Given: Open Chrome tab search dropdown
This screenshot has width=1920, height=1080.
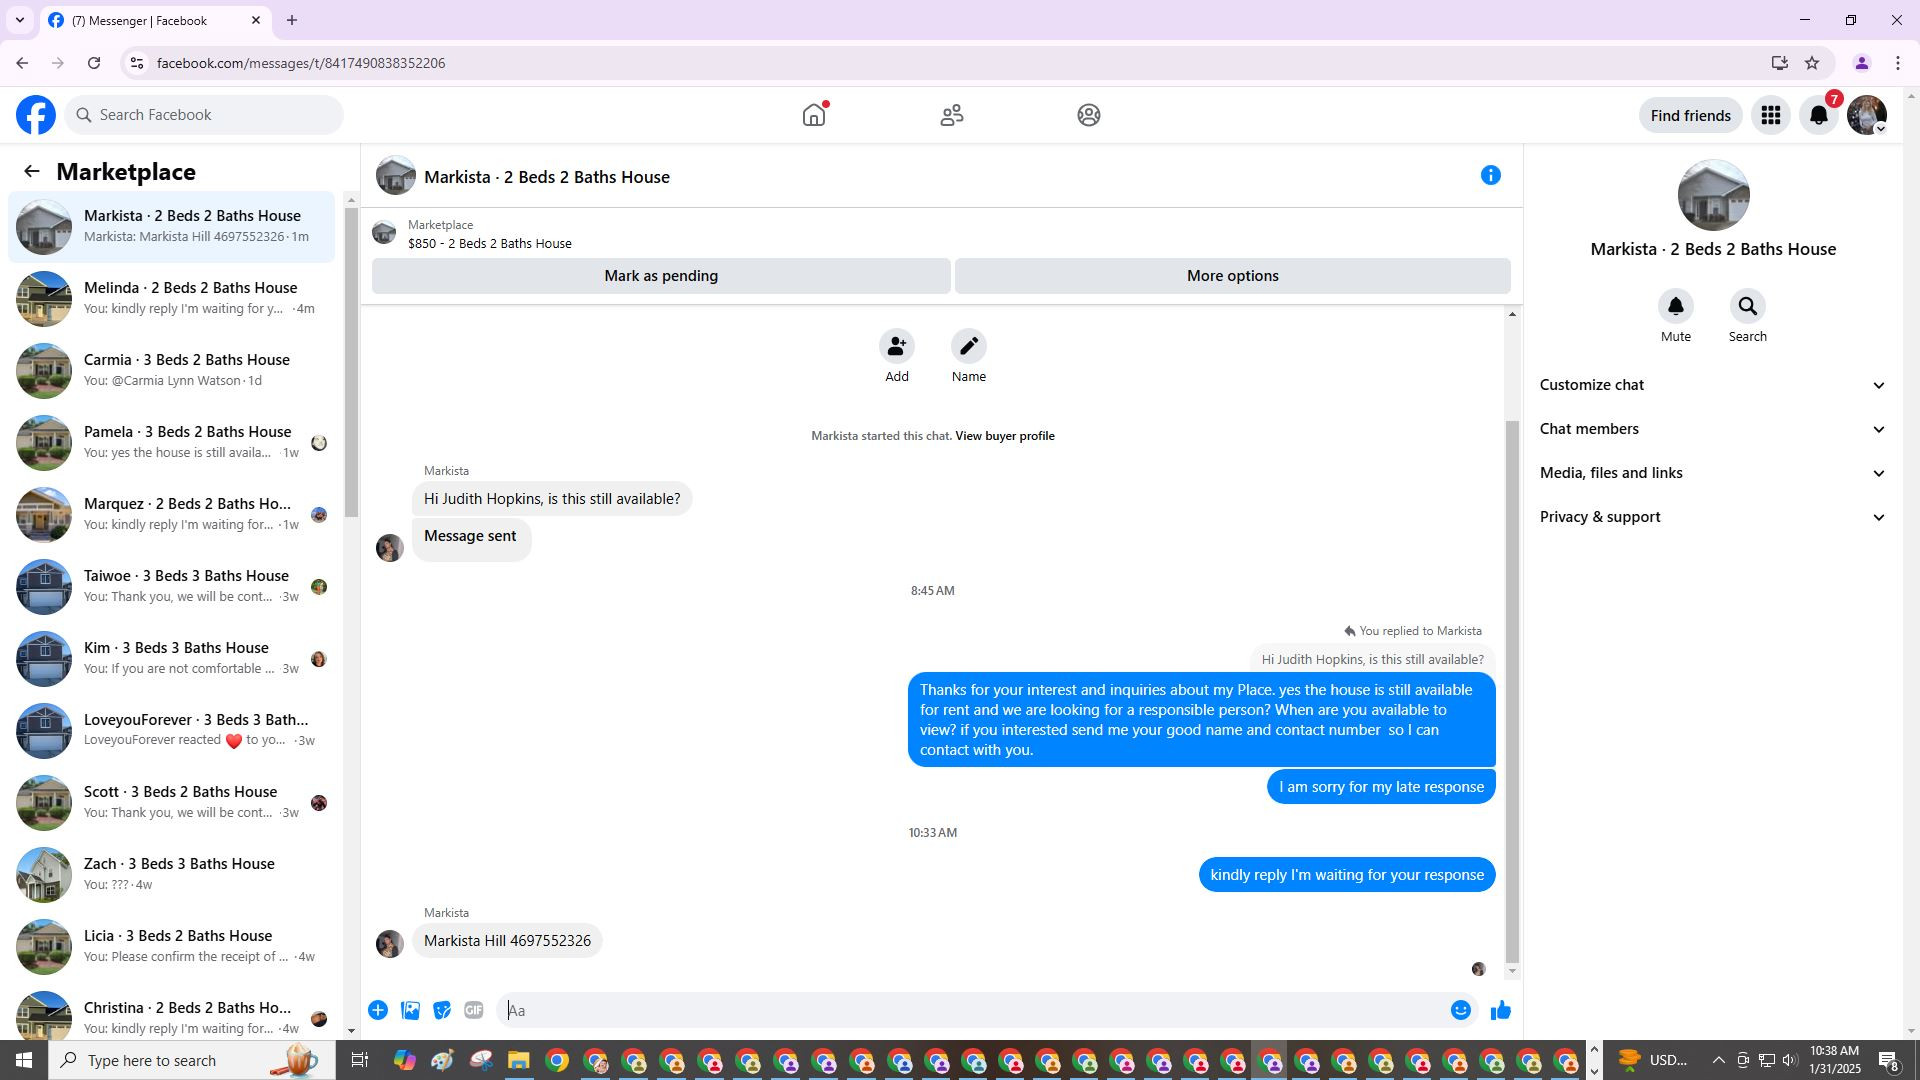Looking at the screenshot, I should coord(19,20).
